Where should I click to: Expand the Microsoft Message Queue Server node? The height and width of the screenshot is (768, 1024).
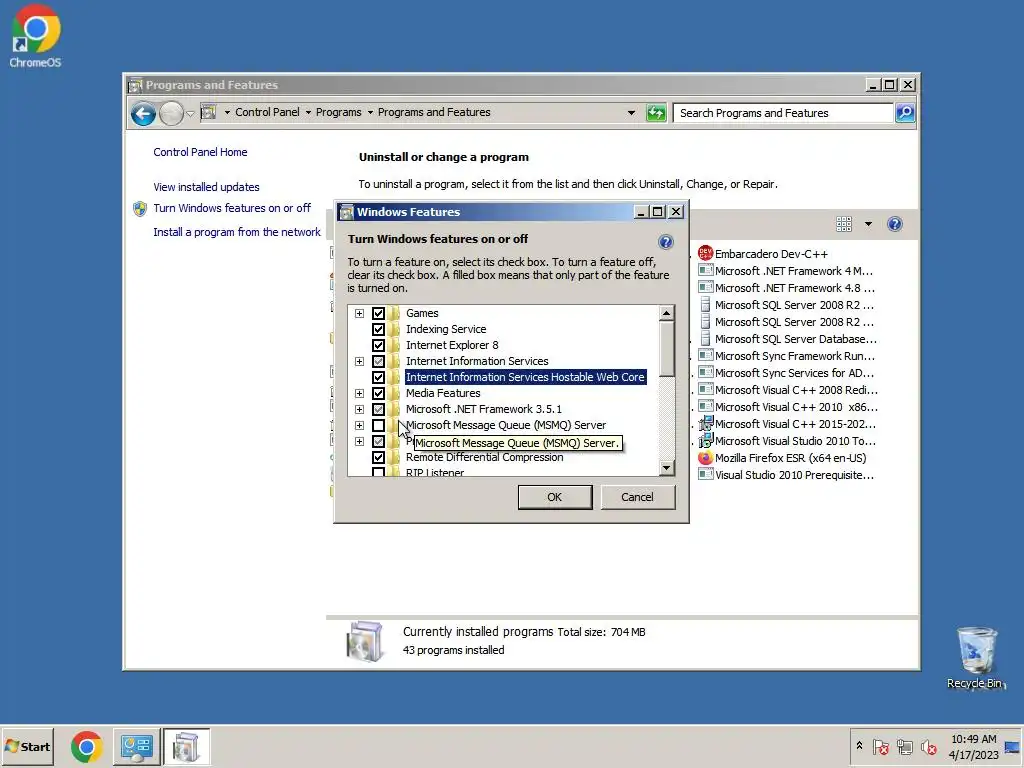click(359, 425)
